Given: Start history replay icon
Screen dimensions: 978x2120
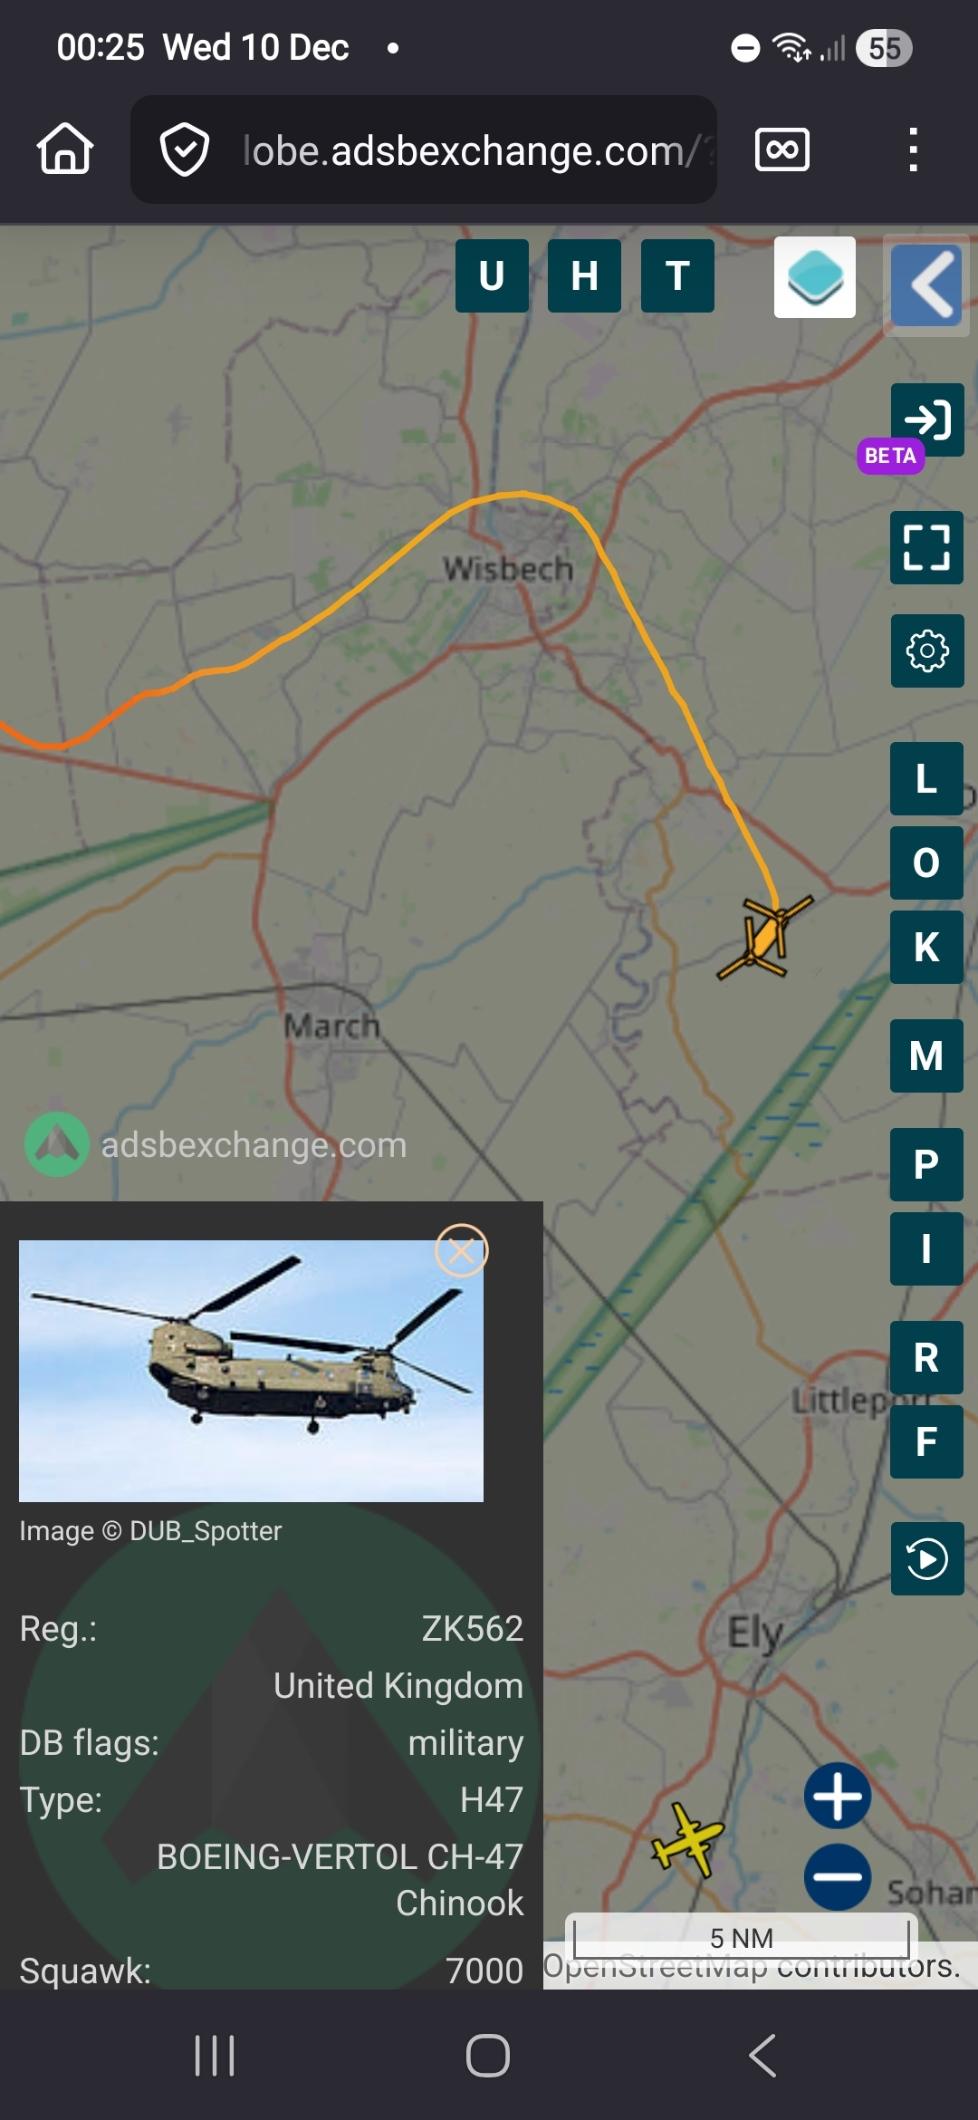Looking at the screenshot, I should (x=927, y=1558).
